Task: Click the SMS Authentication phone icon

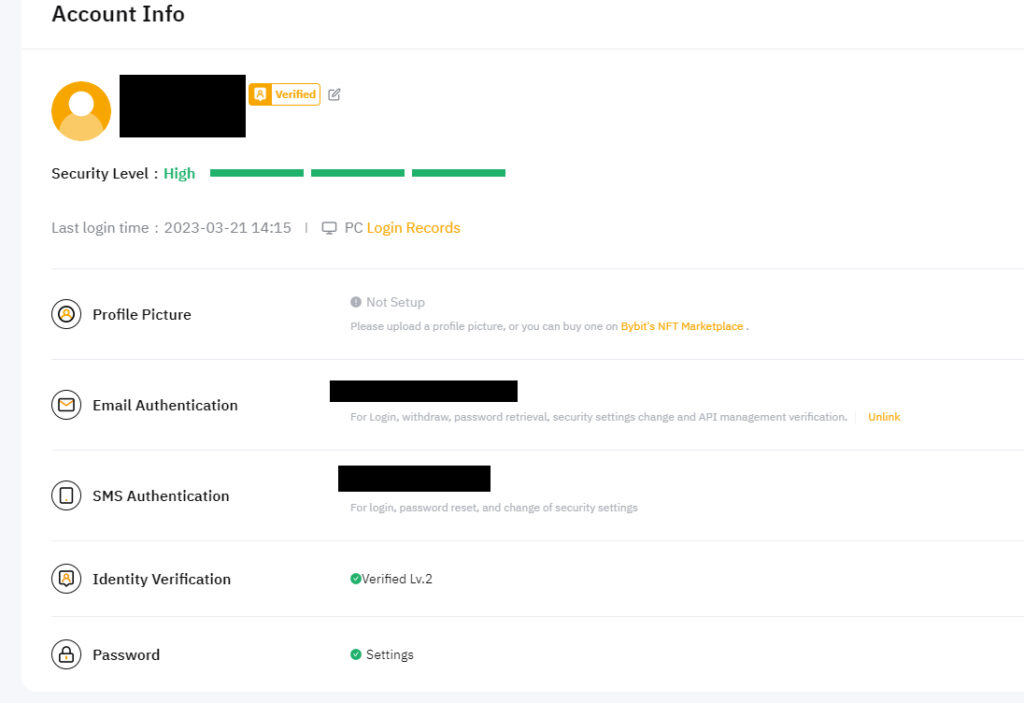Action: pyautogui.click(x=66, y=496)
